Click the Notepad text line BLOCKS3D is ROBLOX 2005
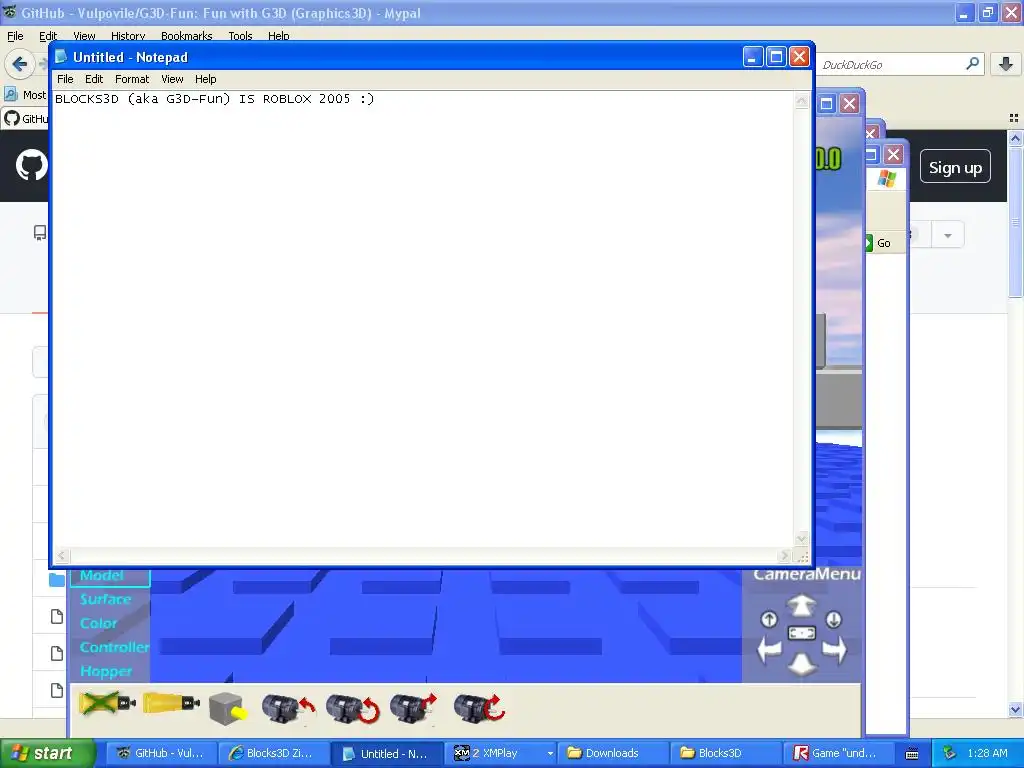1024x768 pixels. [x=215, y=99]
